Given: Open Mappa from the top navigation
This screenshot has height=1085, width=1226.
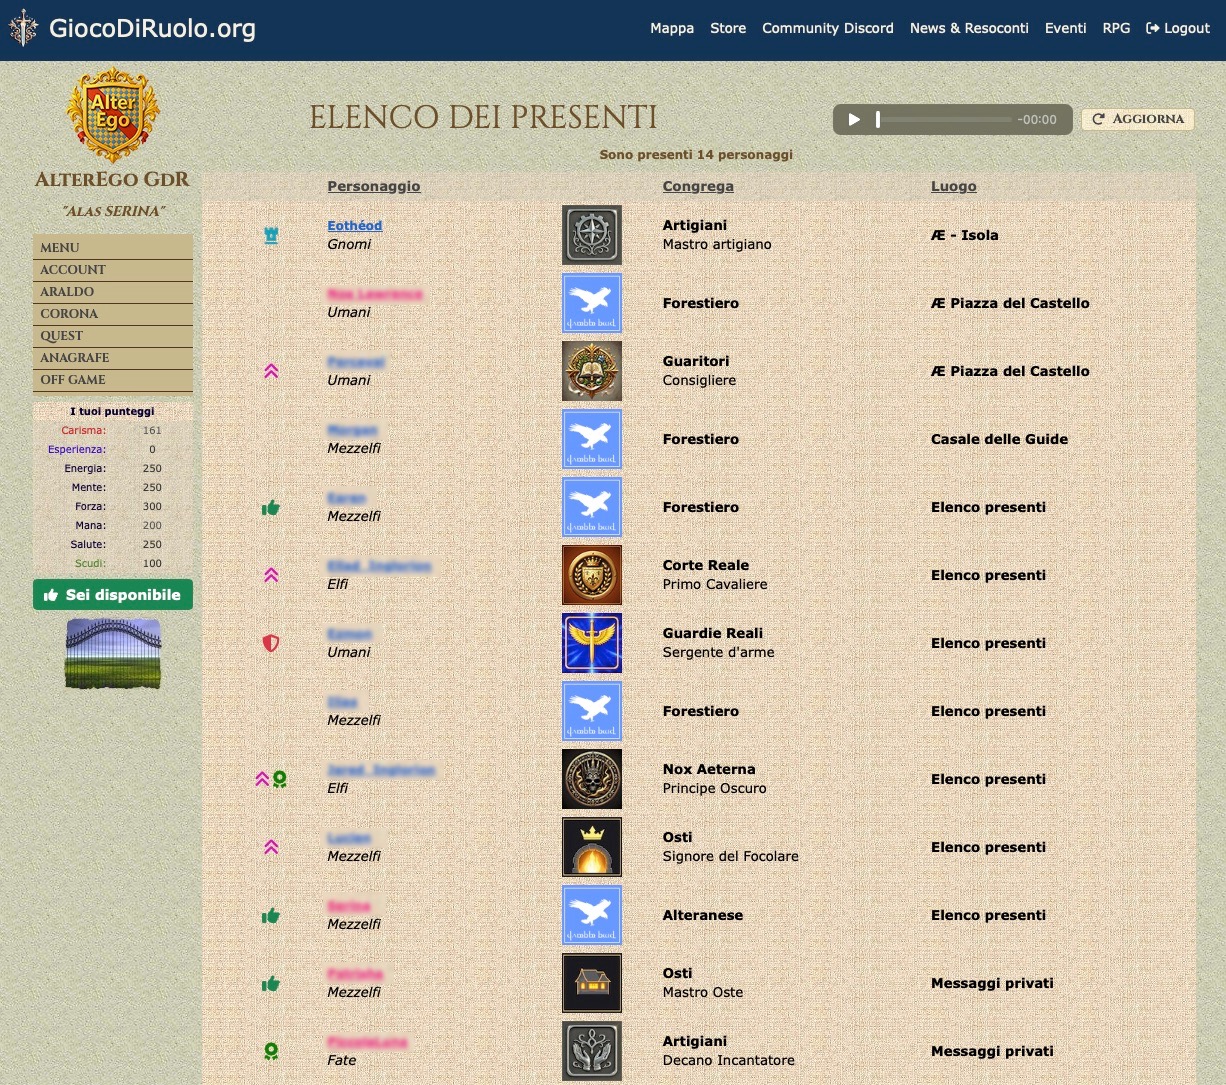Looking at the screenshot, I should (671, 28).
